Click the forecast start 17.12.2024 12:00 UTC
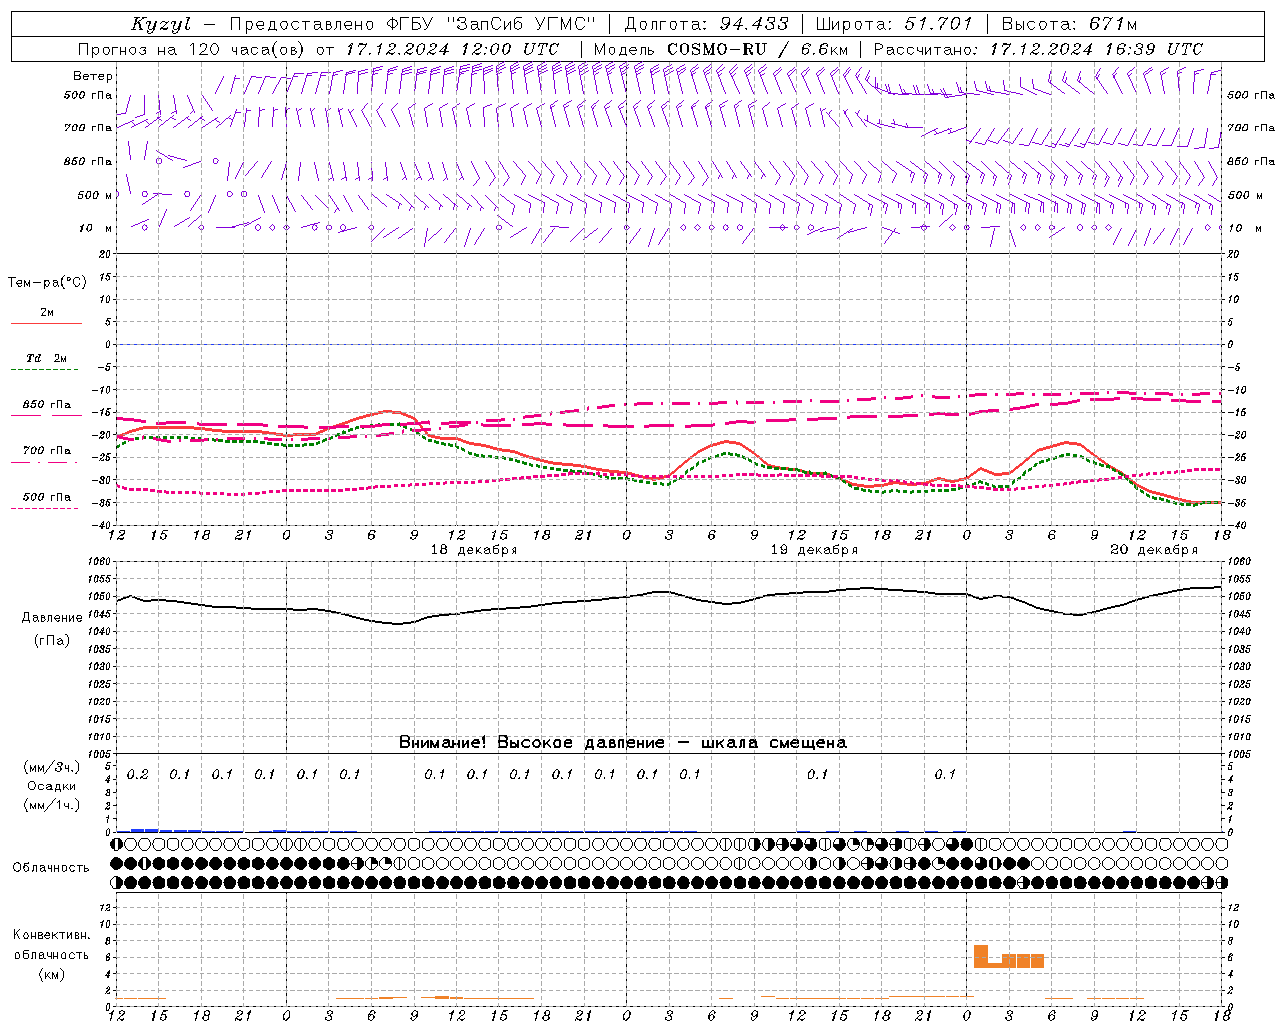This screenshot has height=1024, width=1280. click(x=452, y=49)
